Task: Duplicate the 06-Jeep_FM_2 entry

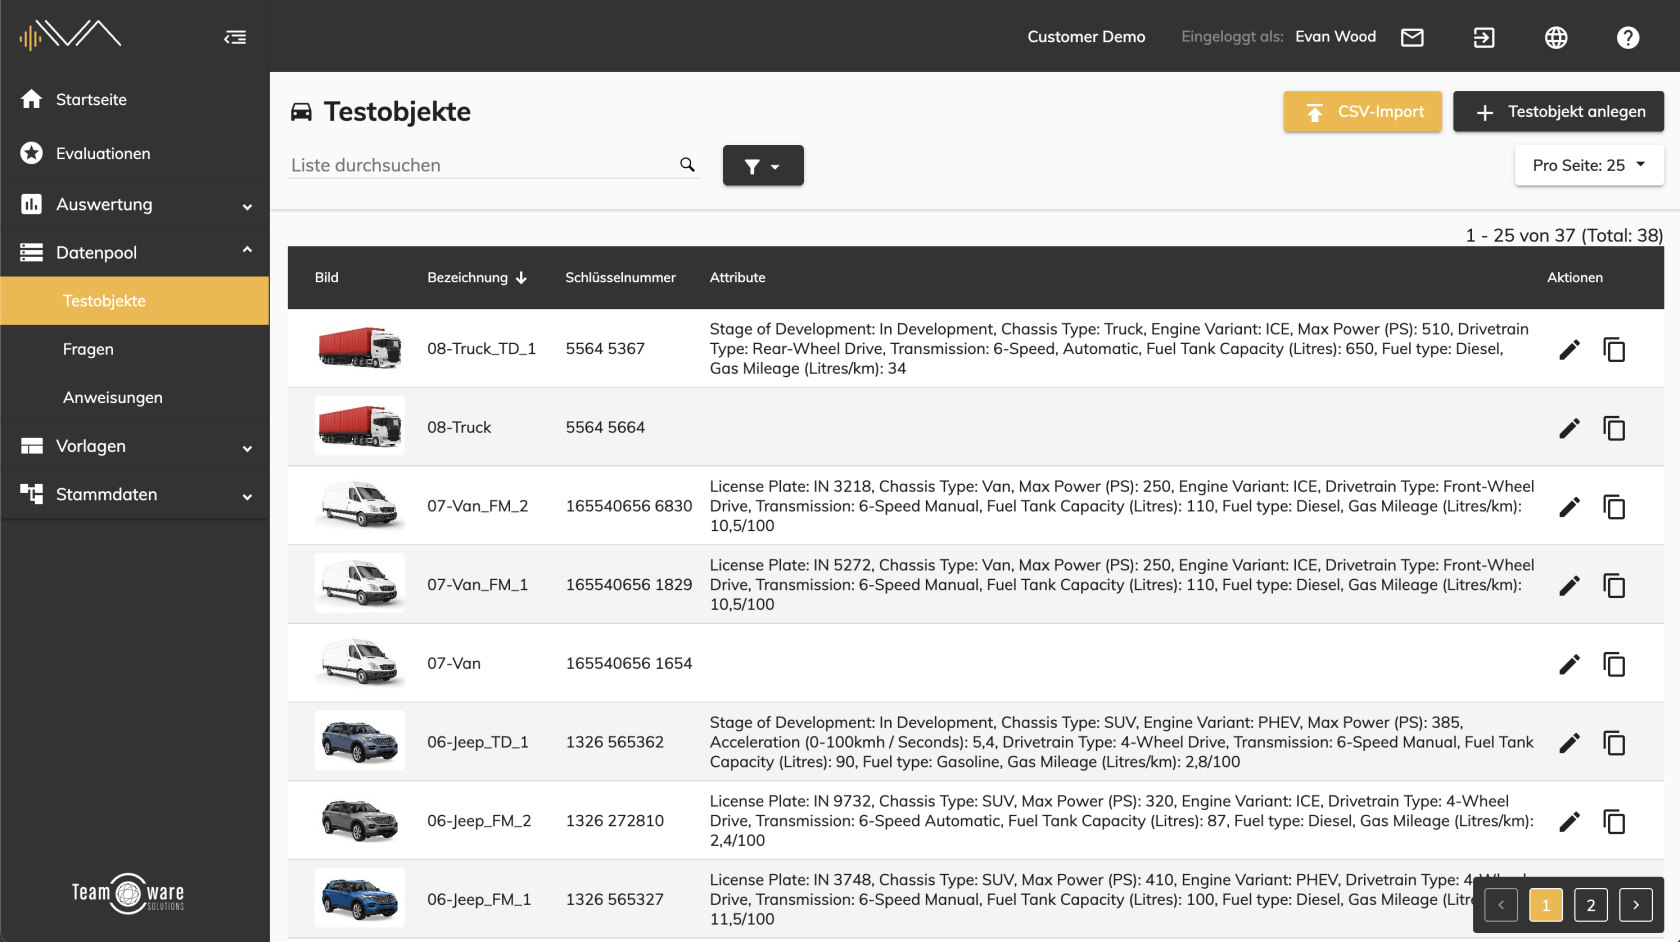Action: click(x=1614, y=821)
